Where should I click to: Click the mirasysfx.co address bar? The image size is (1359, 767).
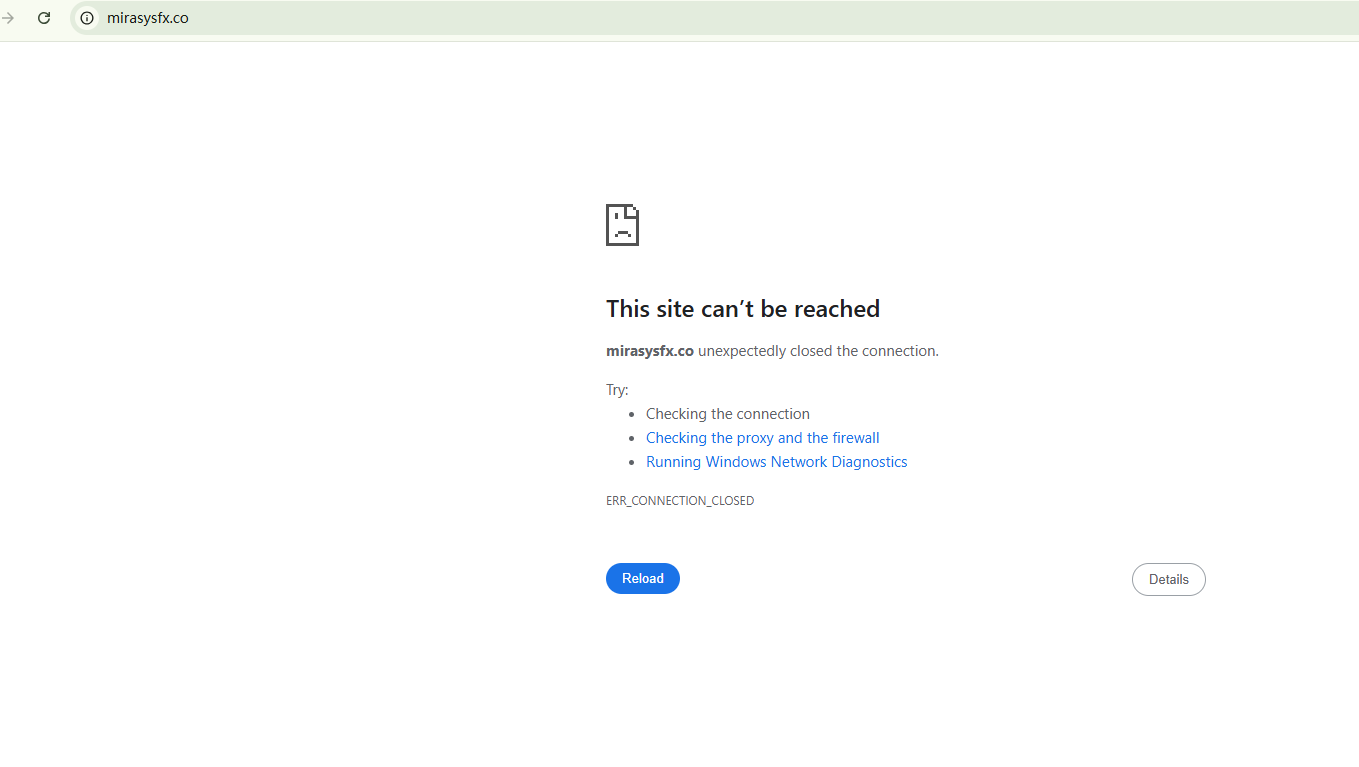[x=714, y=18]
